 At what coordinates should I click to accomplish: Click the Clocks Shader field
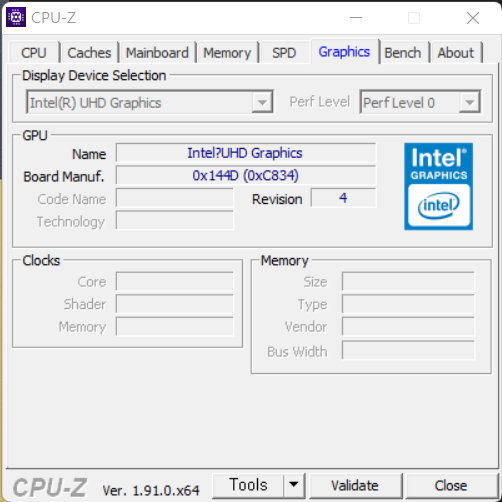[x=175, y=304]
